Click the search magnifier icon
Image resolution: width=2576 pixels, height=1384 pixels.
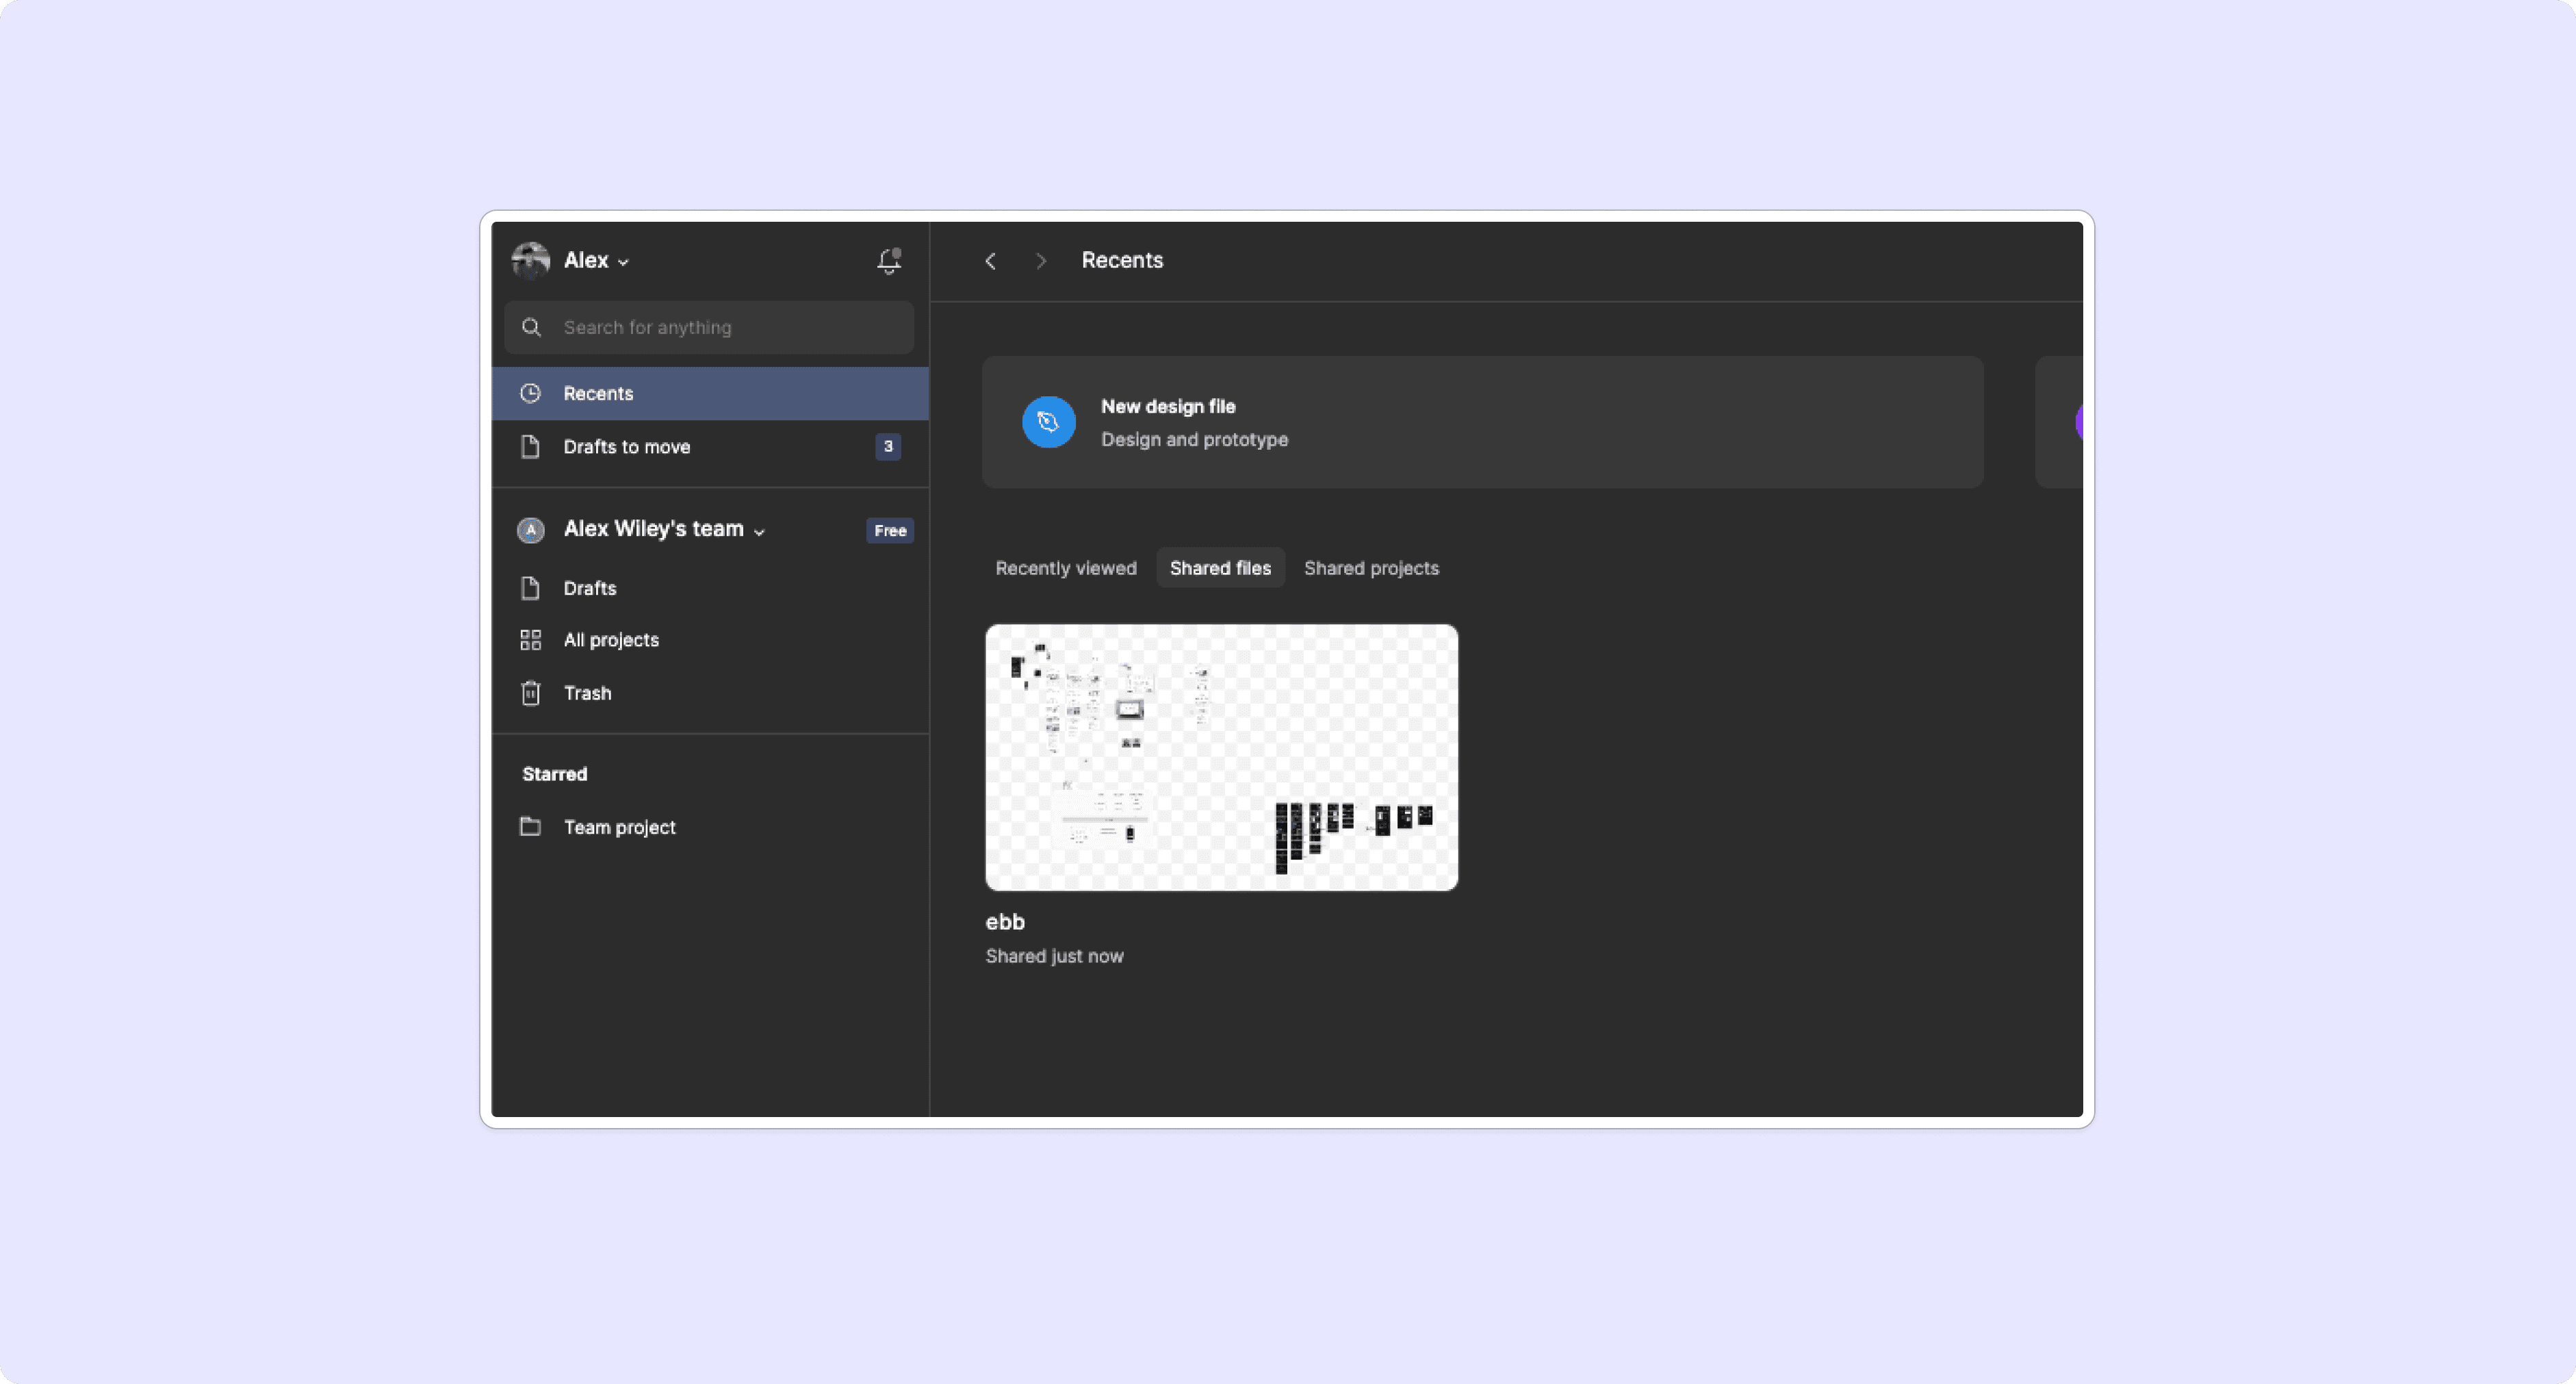pyautogui.click(x=532, y=327)
